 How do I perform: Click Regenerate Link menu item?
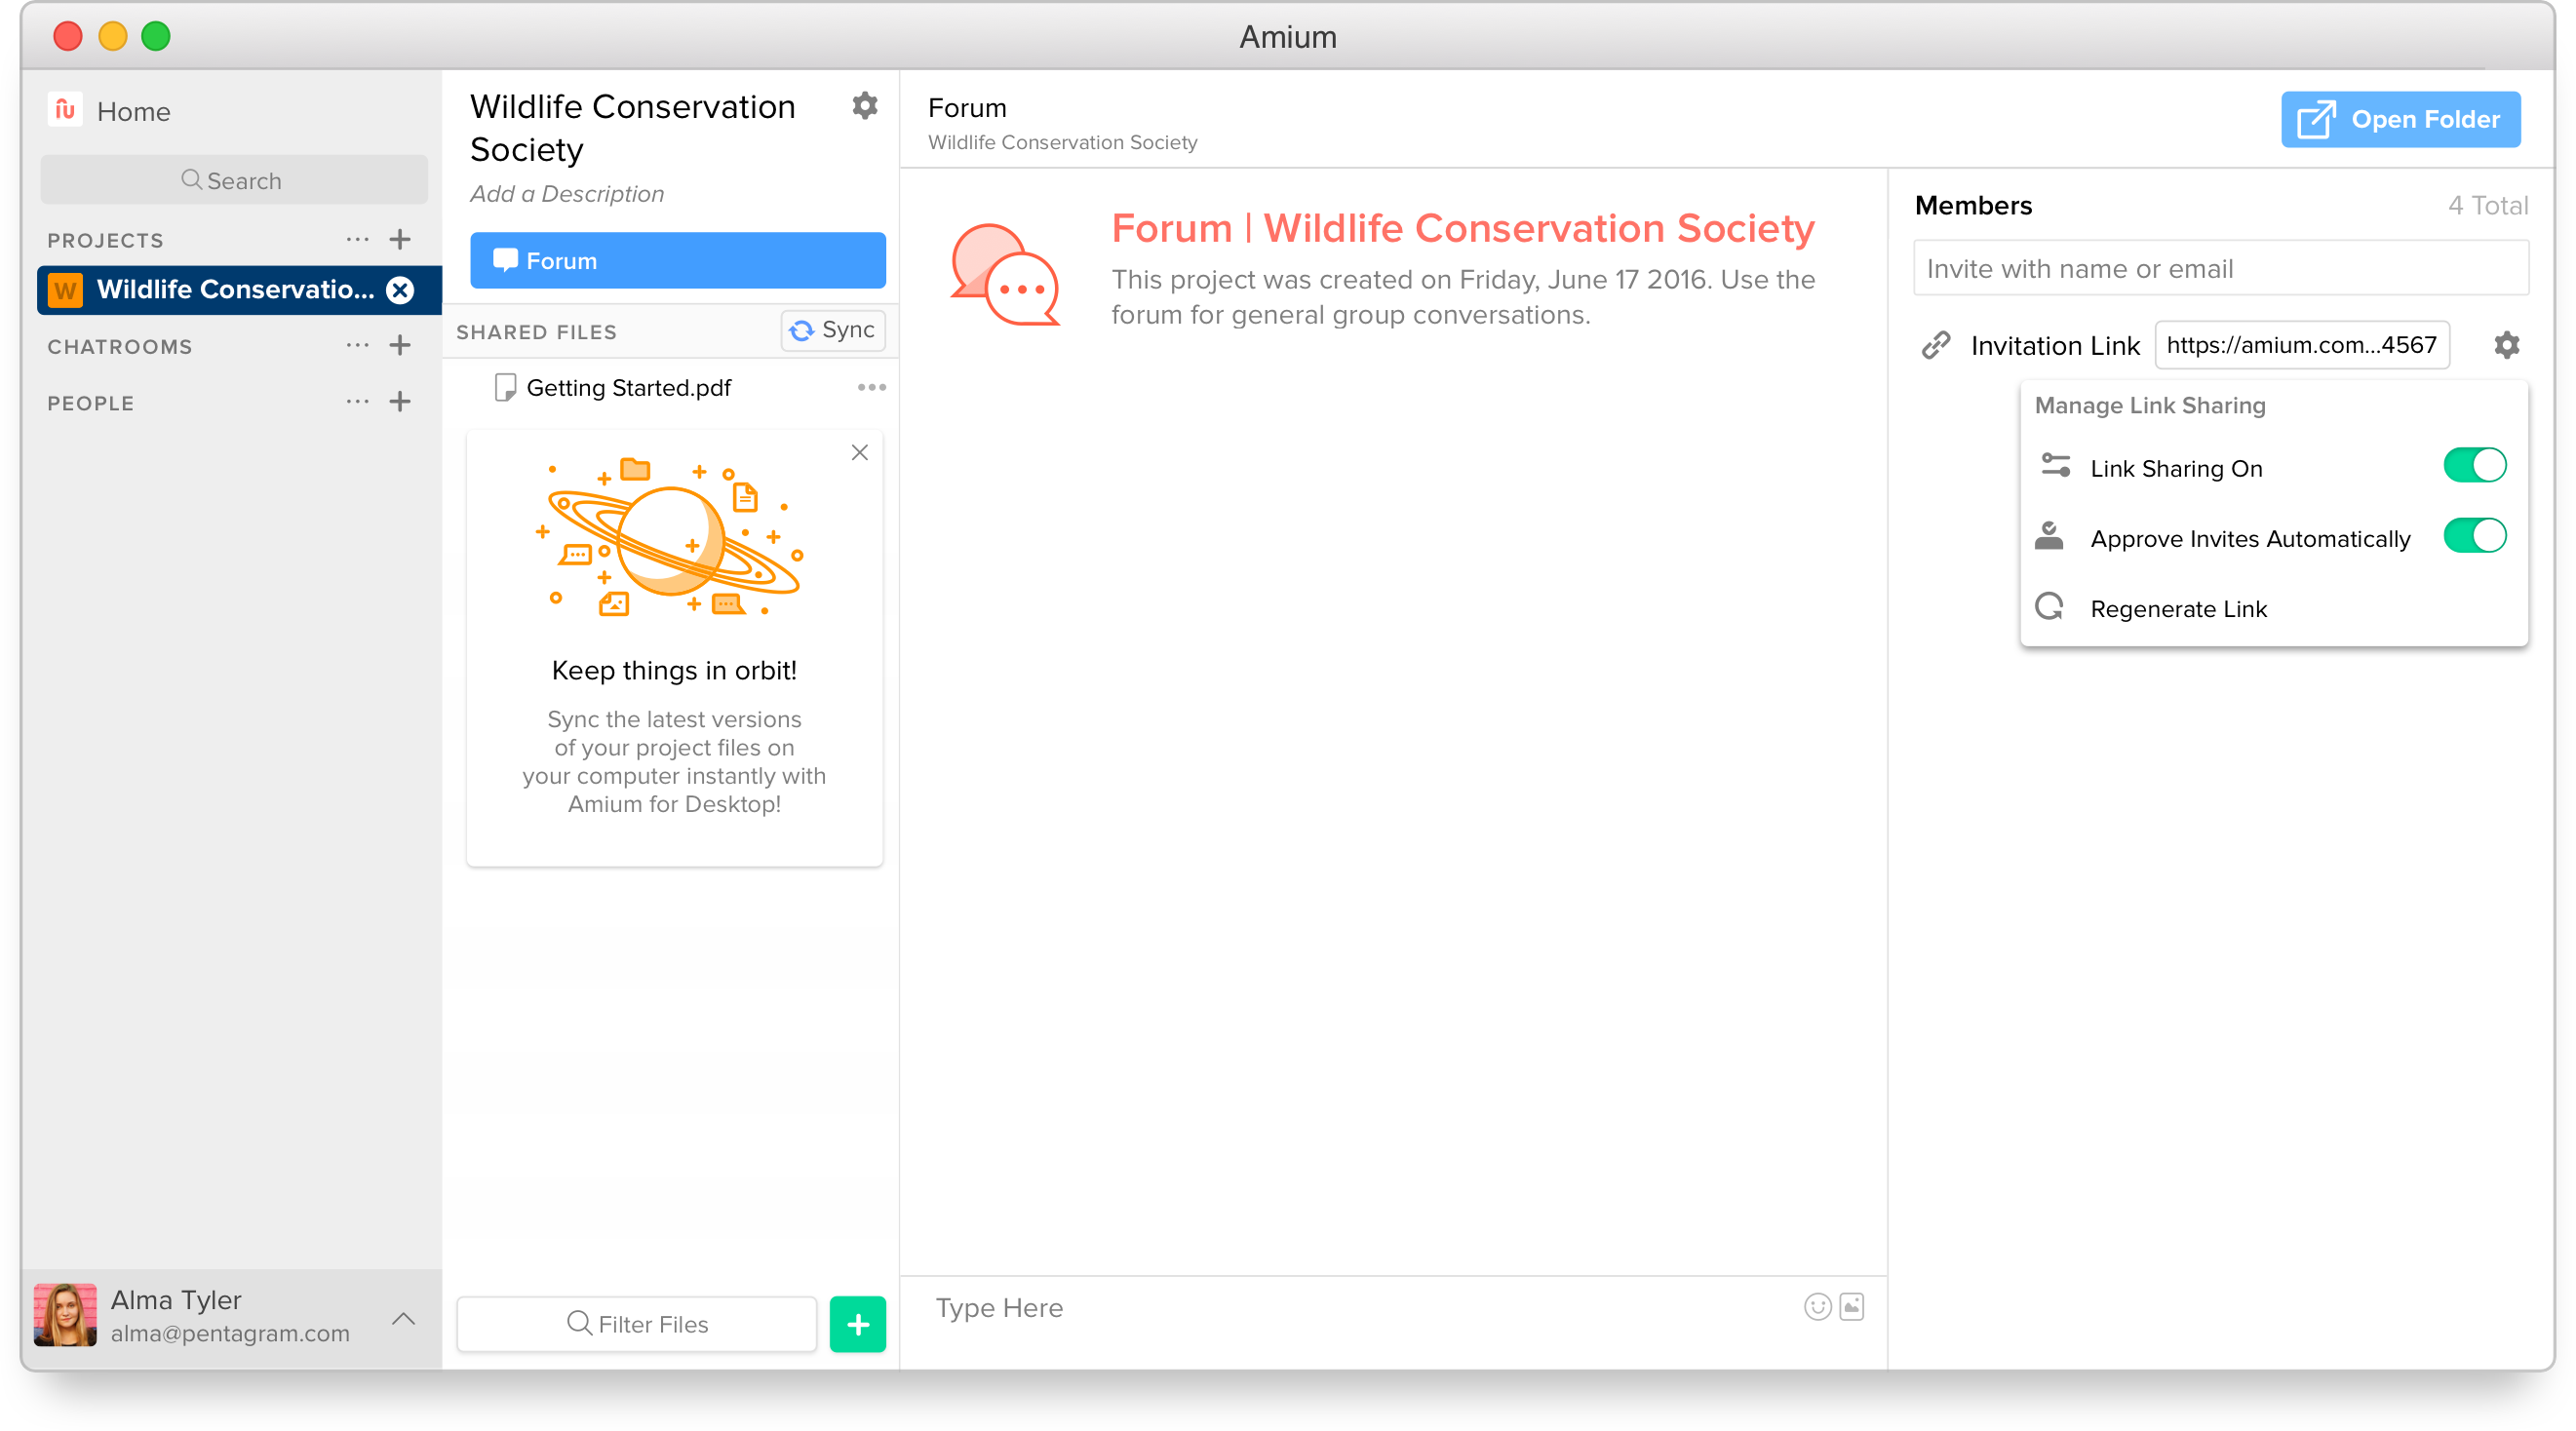tap(2273, 609)
